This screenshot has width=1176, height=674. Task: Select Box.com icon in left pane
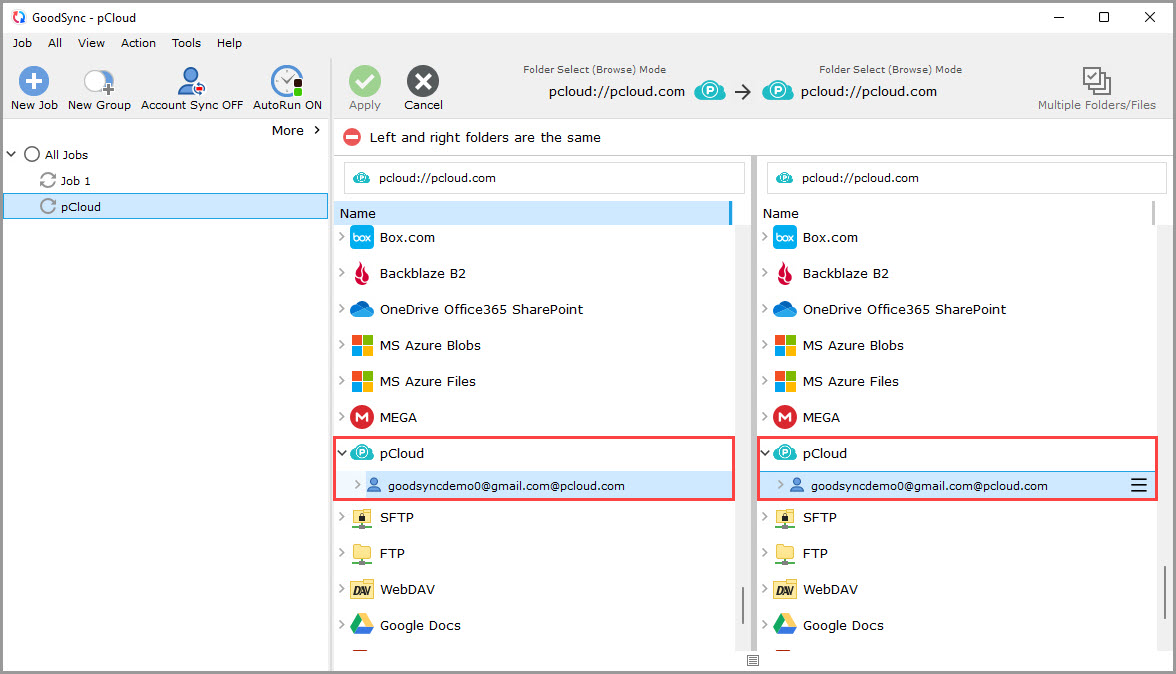point(362,238)
